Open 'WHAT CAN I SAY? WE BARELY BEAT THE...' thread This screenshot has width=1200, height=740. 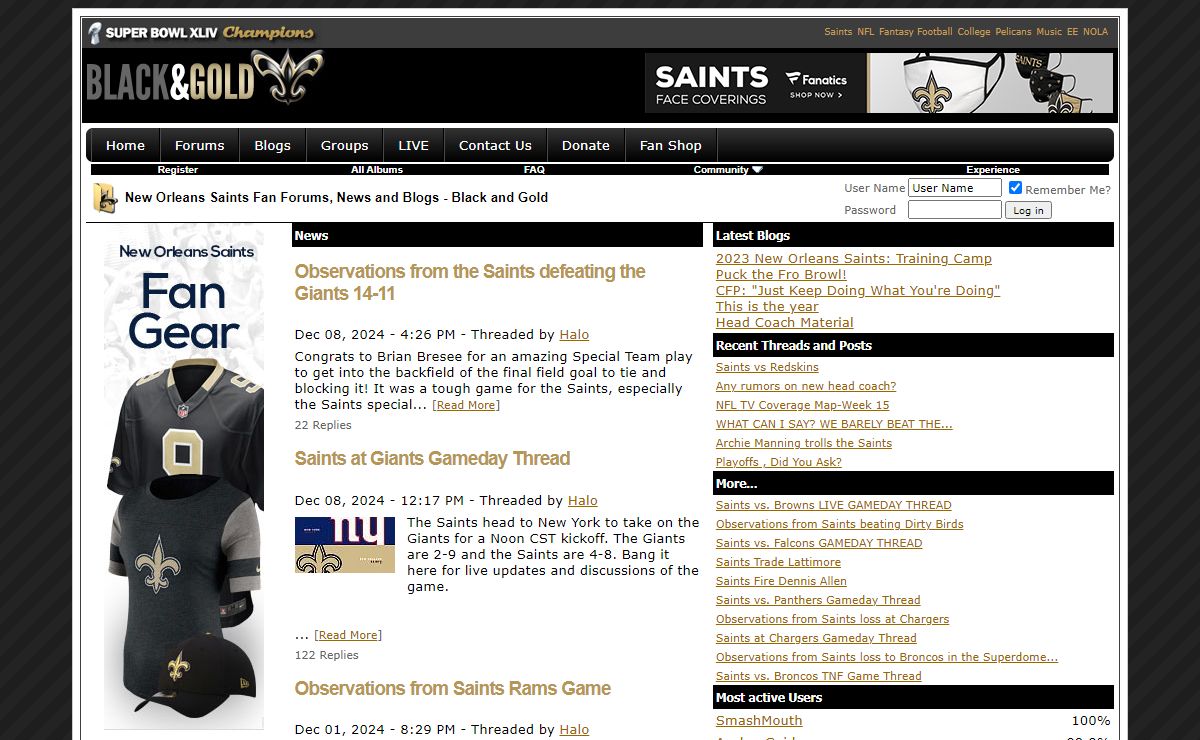834,424
